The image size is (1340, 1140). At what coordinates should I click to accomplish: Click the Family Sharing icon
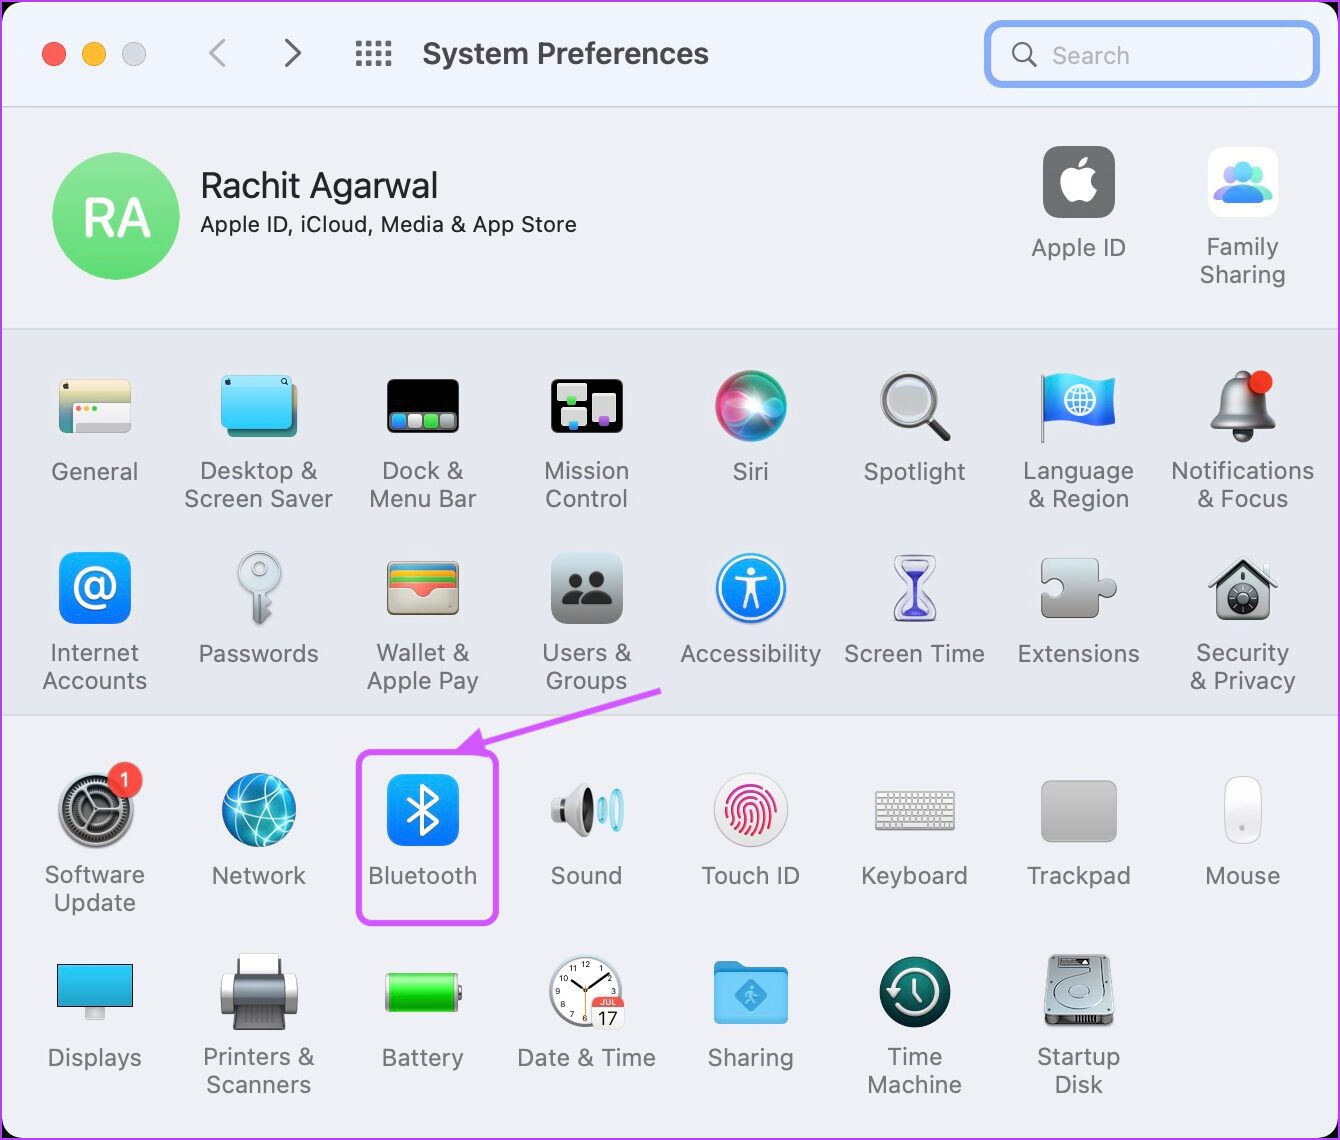pyautogui.click(x=1243, y=182)
